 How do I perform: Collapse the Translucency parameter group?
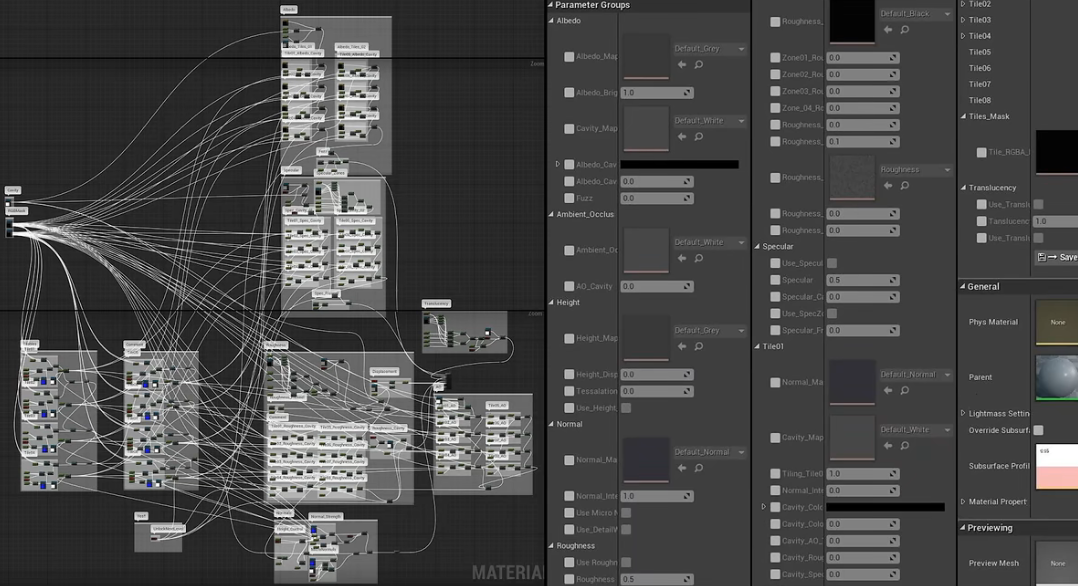pos(963,188)
